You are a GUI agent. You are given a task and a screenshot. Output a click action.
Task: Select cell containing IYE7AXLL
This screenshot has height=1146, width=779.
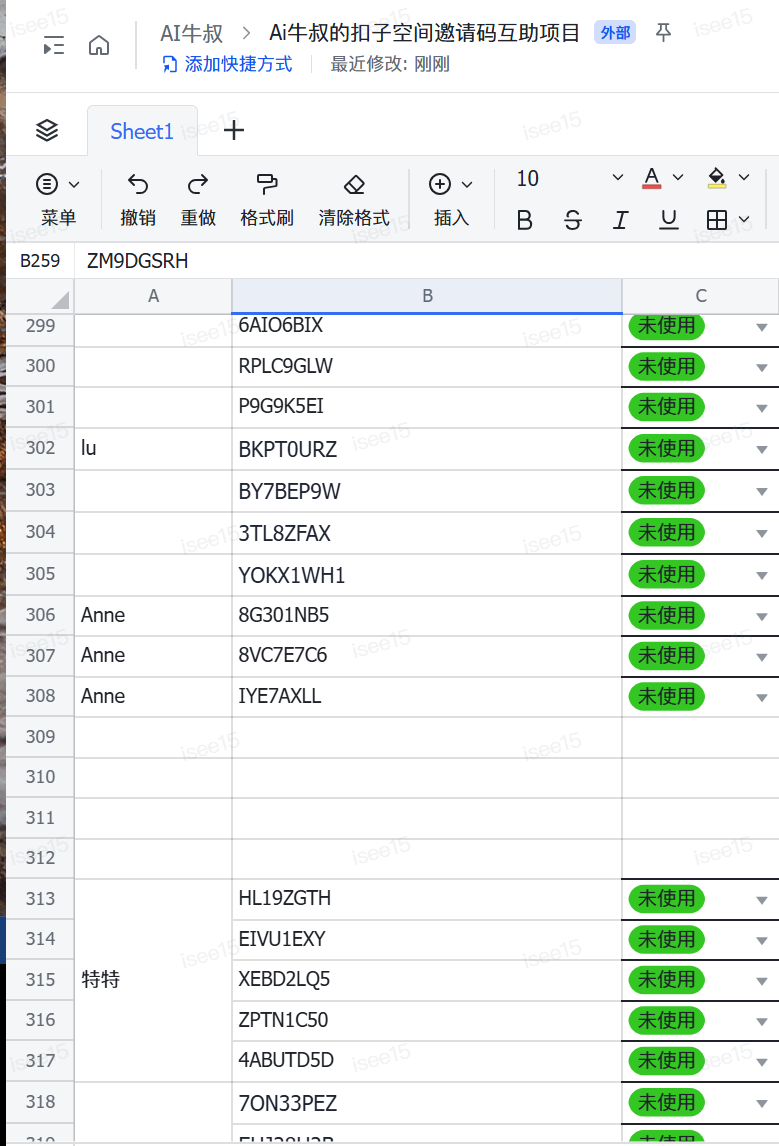427,697
